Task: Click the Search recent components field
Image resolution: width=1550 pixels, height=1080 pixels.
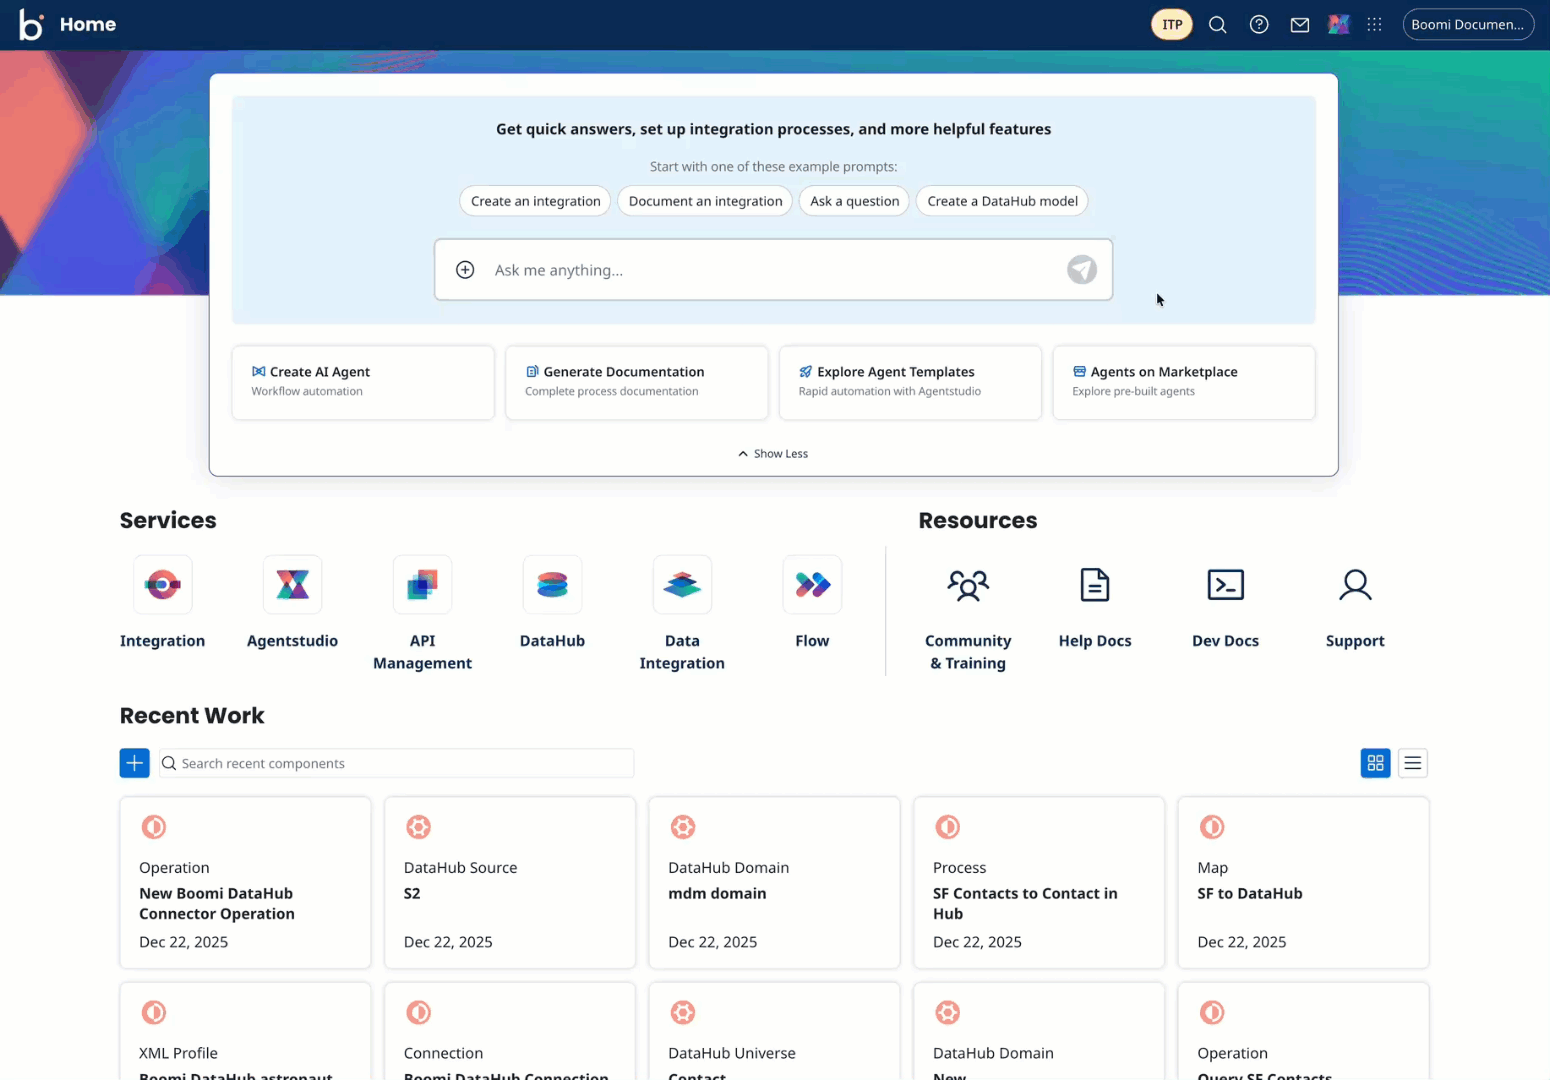Action: click(396, 762)
